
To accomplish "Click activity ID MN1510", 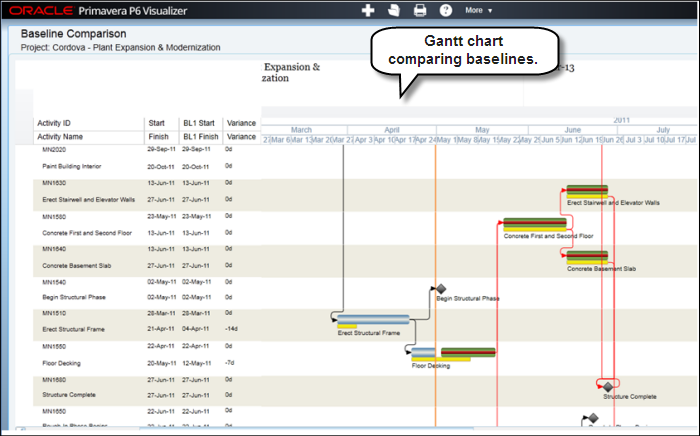I will [x=54, y=313].
